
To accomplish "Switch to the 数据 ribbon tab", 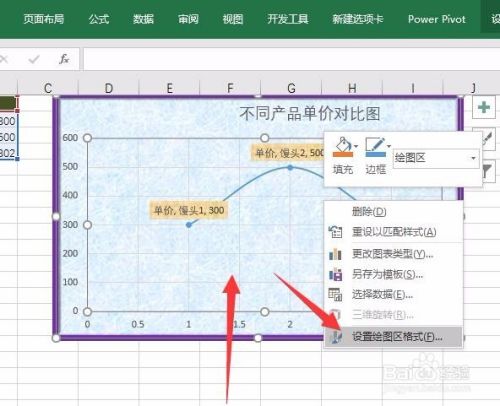I will click(x=143, y=19).
